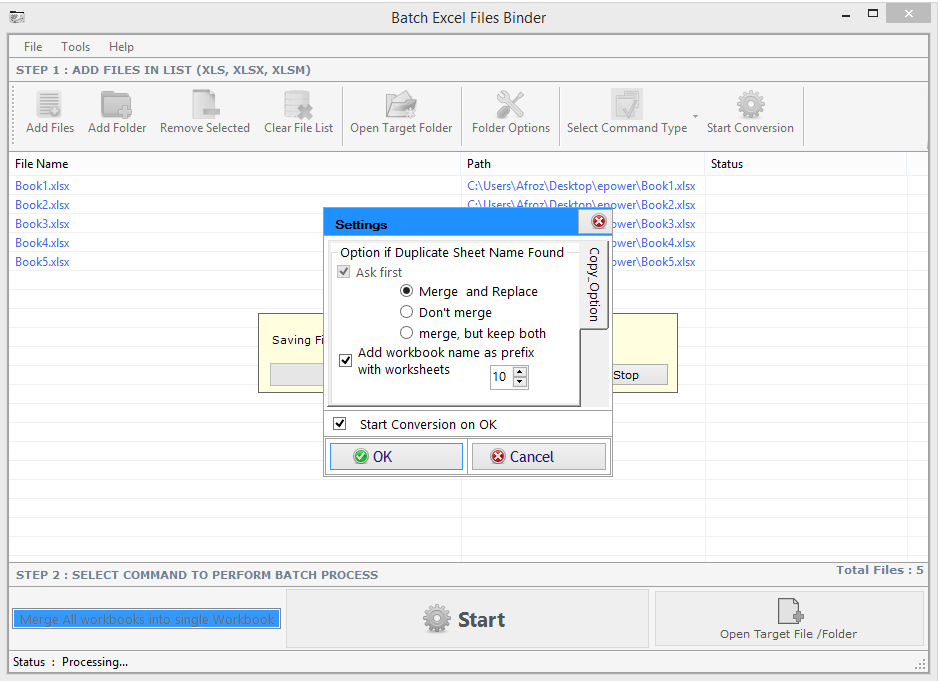Click the Remove Selected icon
The height and width of the screenshot is (681, 938).
[205, 105]
